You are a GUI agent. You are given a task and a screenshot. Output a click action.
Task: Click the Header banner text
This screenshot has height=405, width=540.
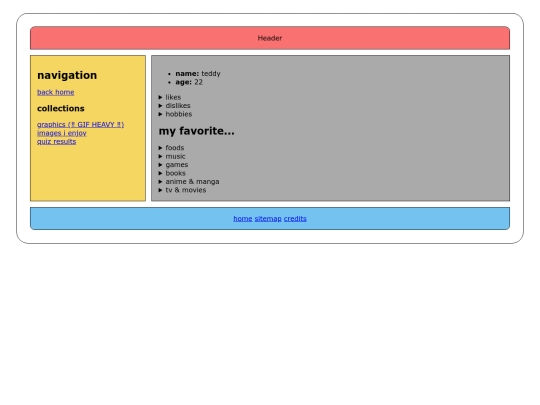click(x=270, y=38)
